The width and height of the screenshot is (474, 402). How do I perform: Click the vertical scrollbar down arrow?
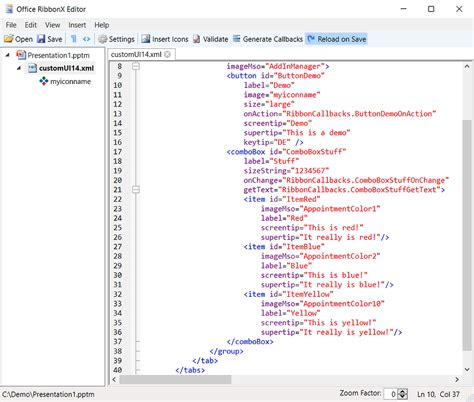tap(467, 369)
